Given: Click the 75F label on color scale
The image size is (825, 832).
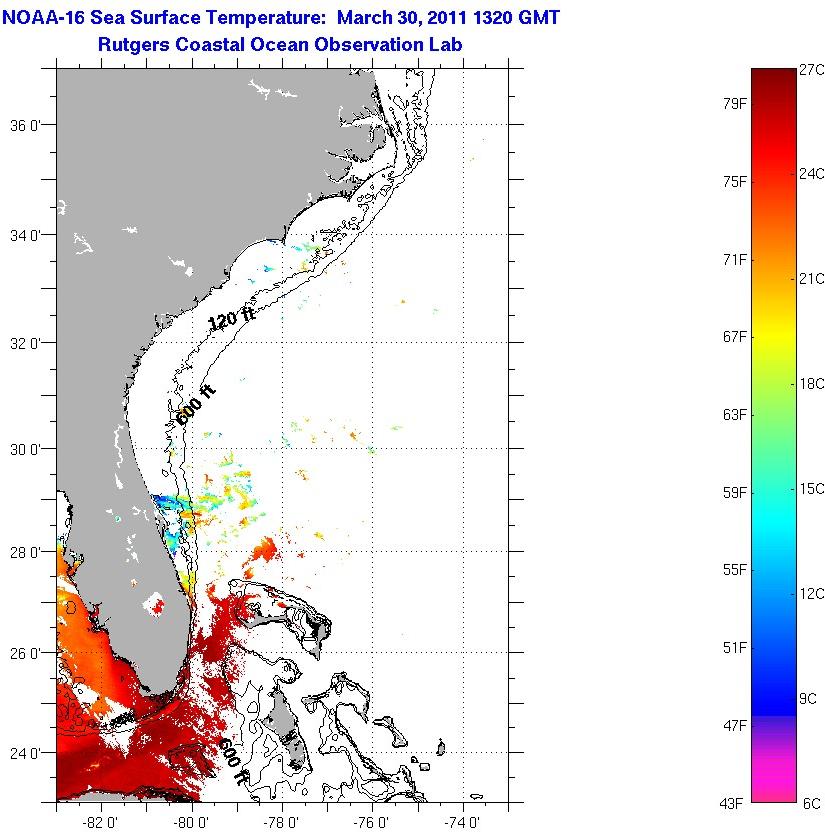Looking at the screenshot, I should pyautogui.click(x=734, y=182).
